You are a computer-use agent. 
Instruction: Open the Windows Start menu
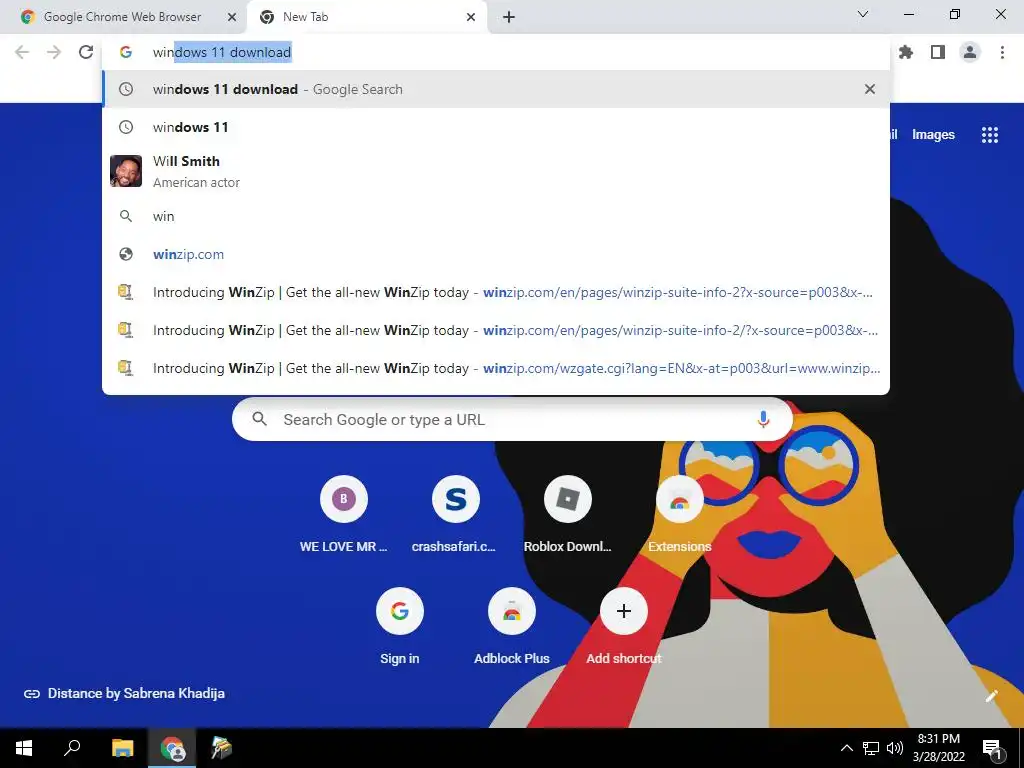(24, 748)
